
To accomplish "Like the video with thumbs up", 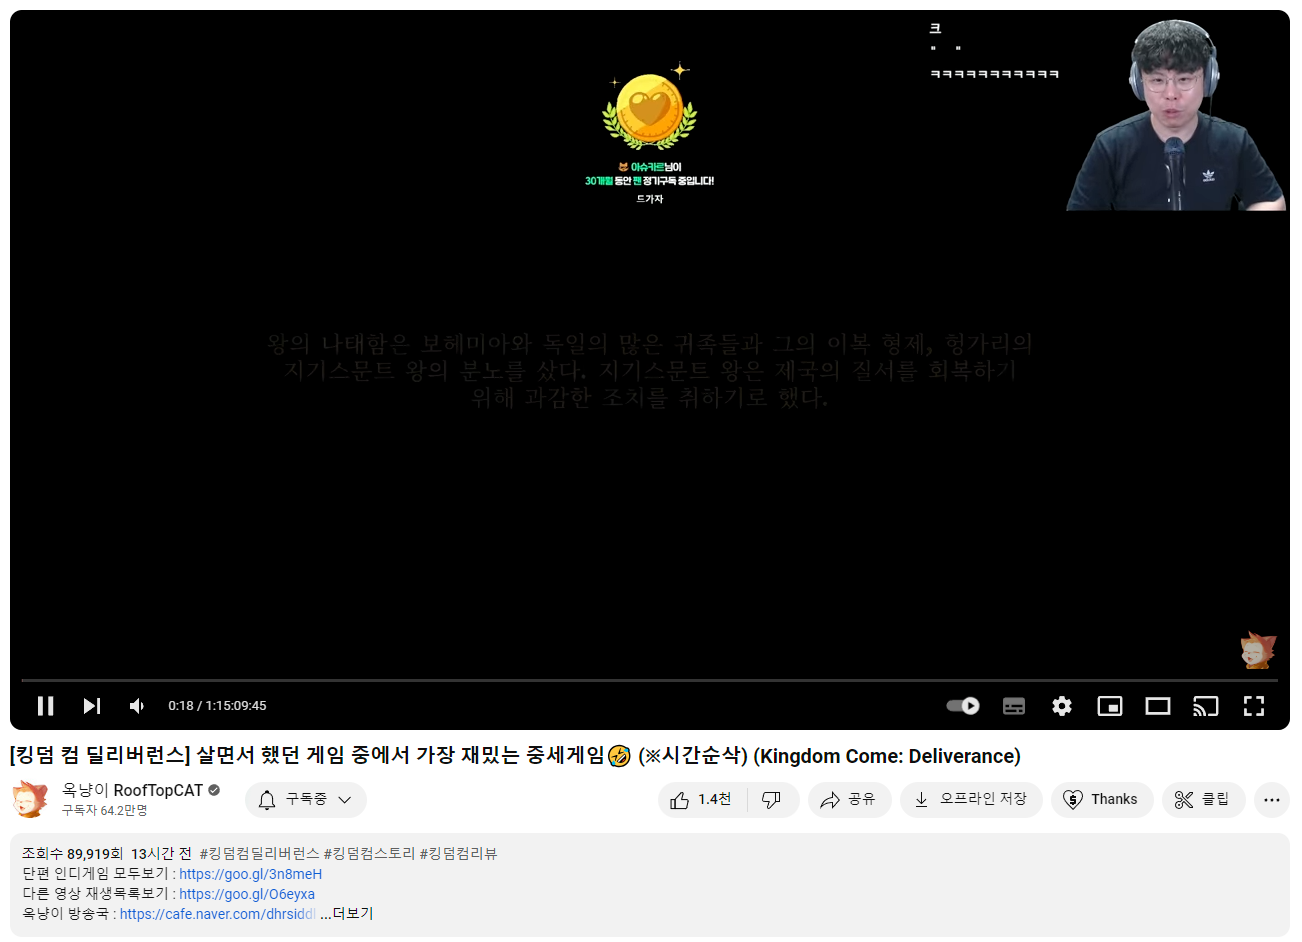I will point(703,800).
